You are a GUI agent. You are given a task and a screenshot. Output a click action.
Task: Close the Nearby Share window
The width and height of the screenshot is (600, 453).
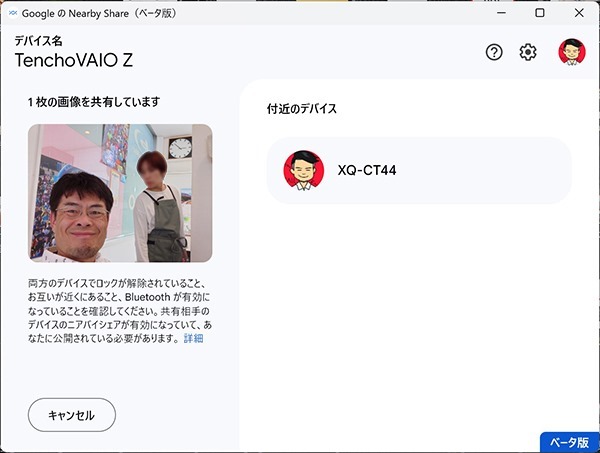click(x=579, y=13)
